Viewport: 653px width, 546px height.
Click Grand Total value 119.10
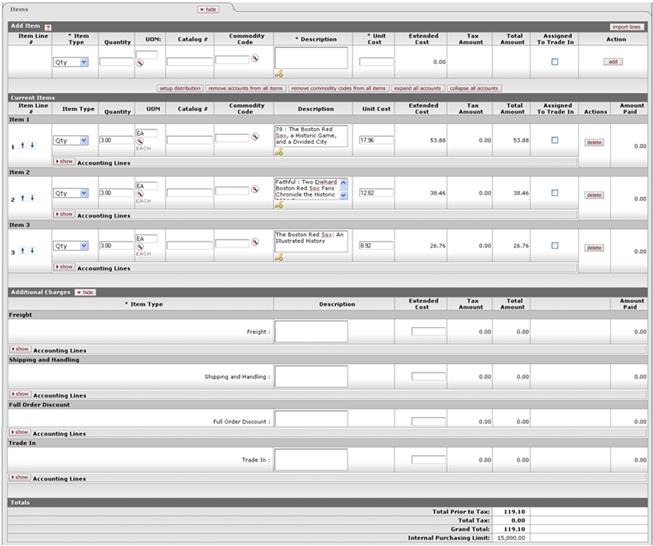514,529
